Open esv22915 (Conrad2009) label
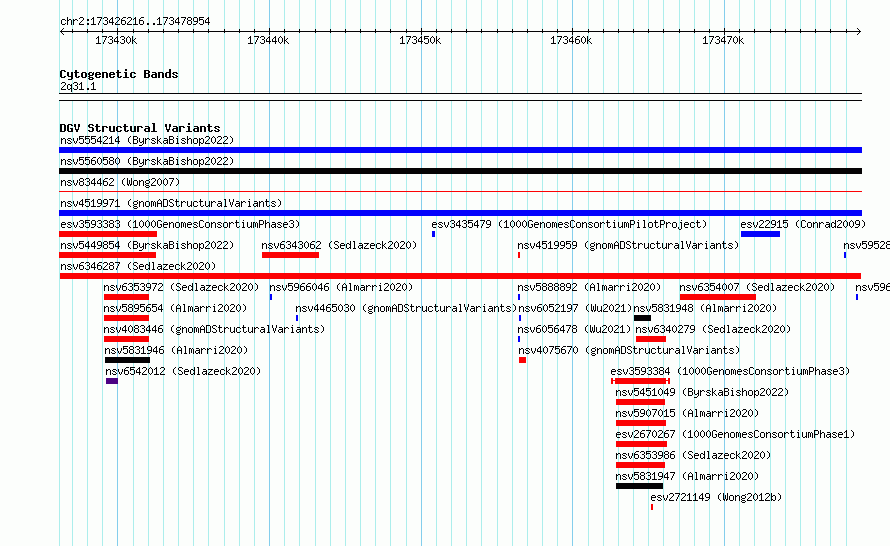Screen dimensions: 890x546 (803, 224)
